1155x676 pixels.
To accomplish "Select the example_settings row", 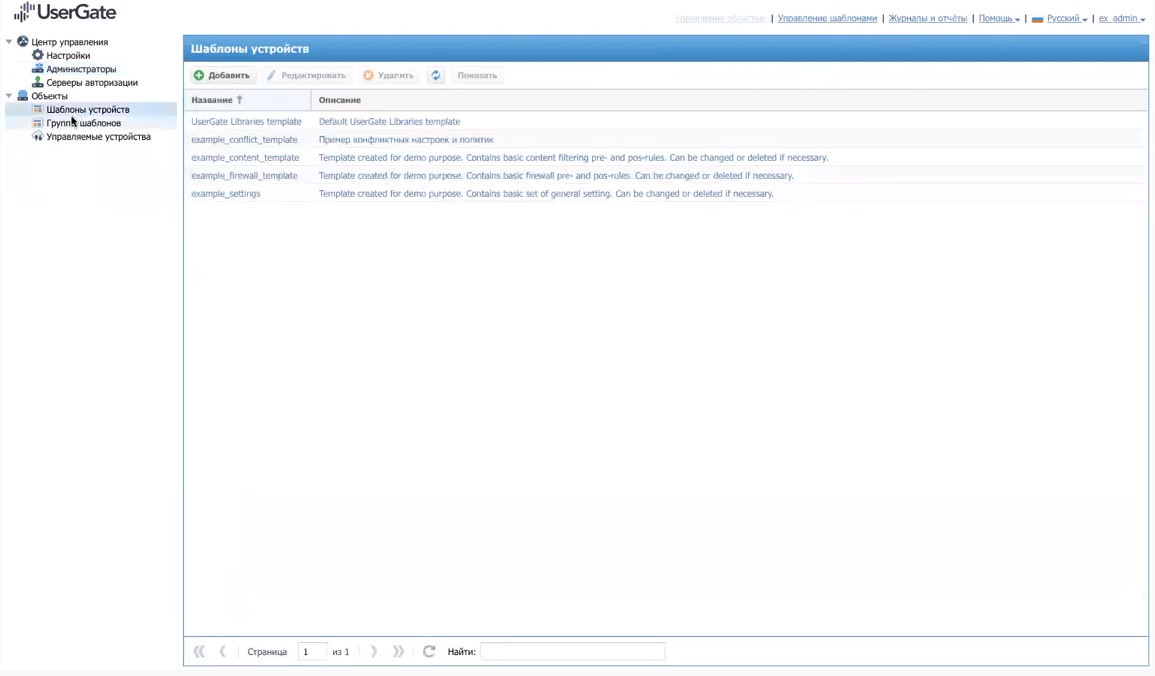I will click(666, 194).
